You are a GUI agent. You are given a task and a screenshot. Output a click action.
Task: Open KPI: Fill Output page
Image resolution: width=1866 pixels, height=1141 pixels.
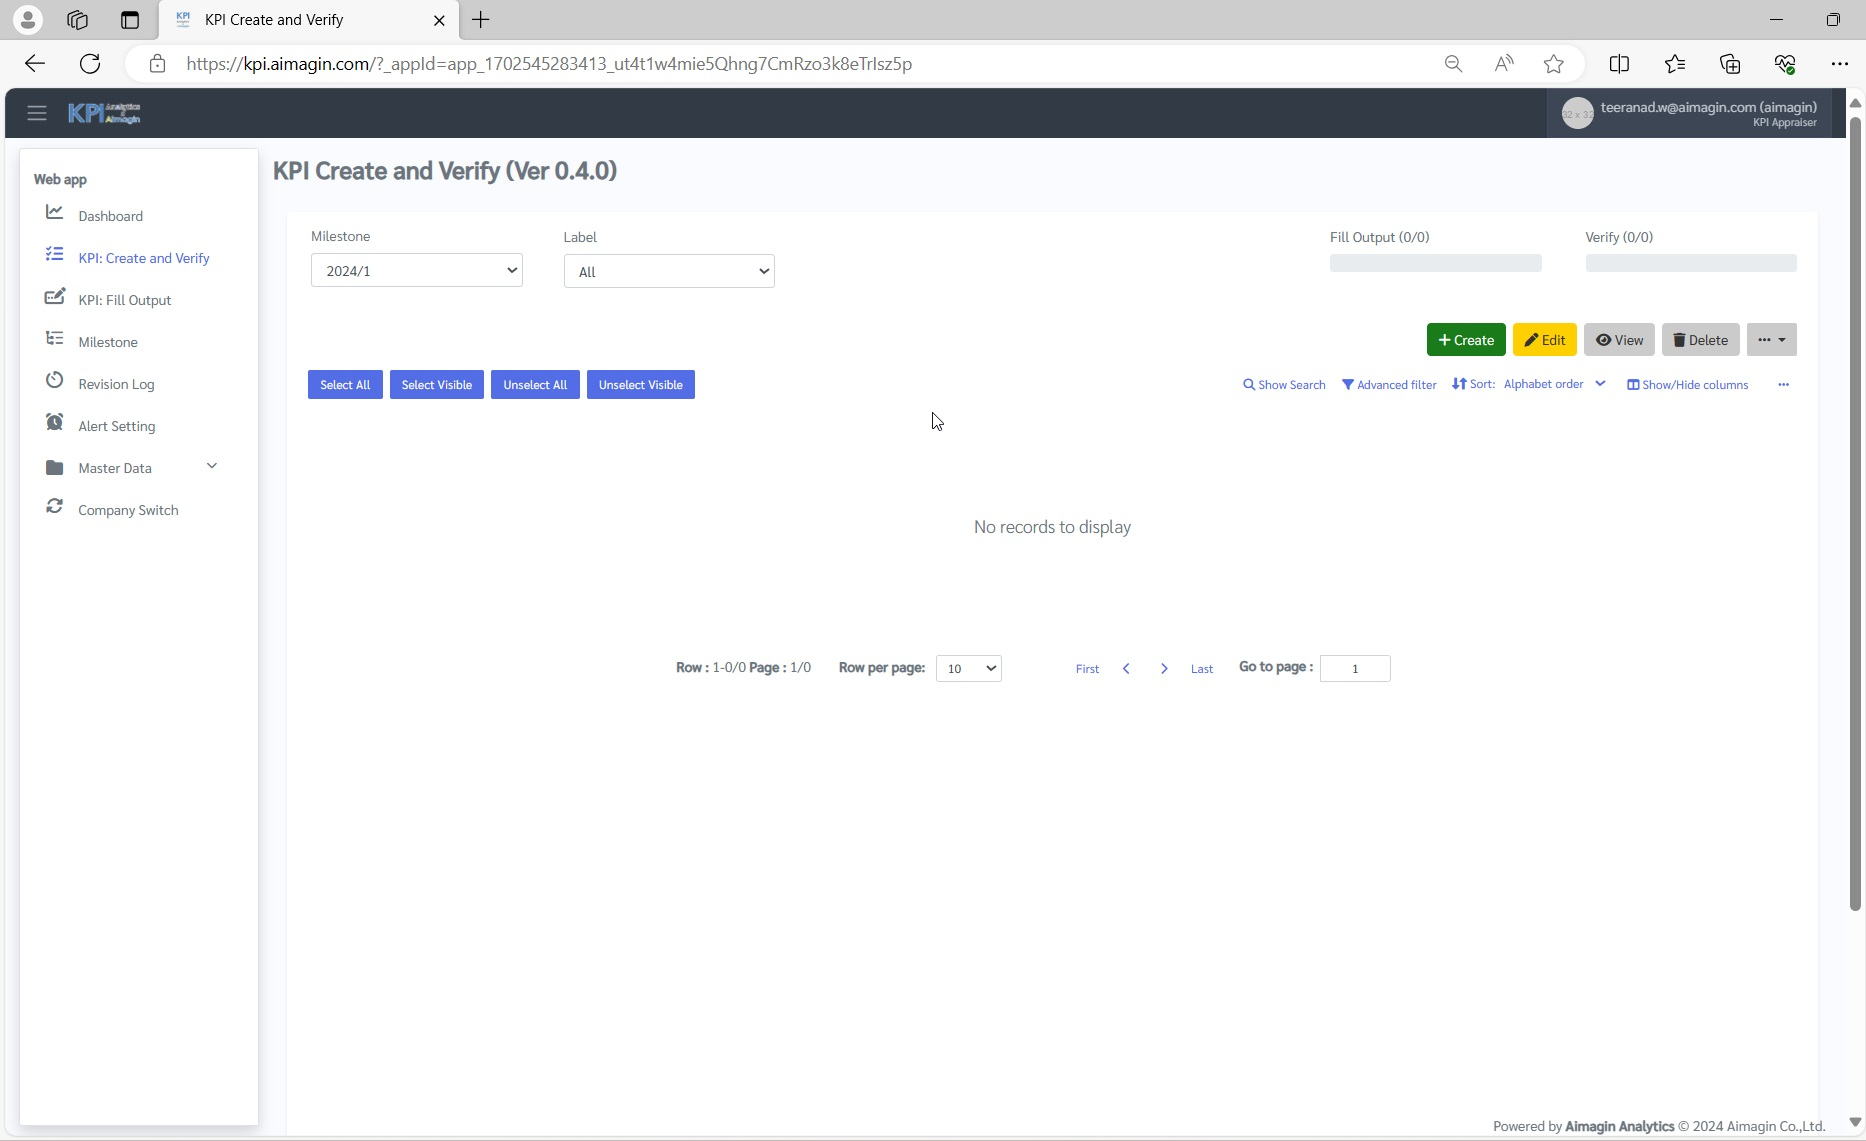[124, 300]
